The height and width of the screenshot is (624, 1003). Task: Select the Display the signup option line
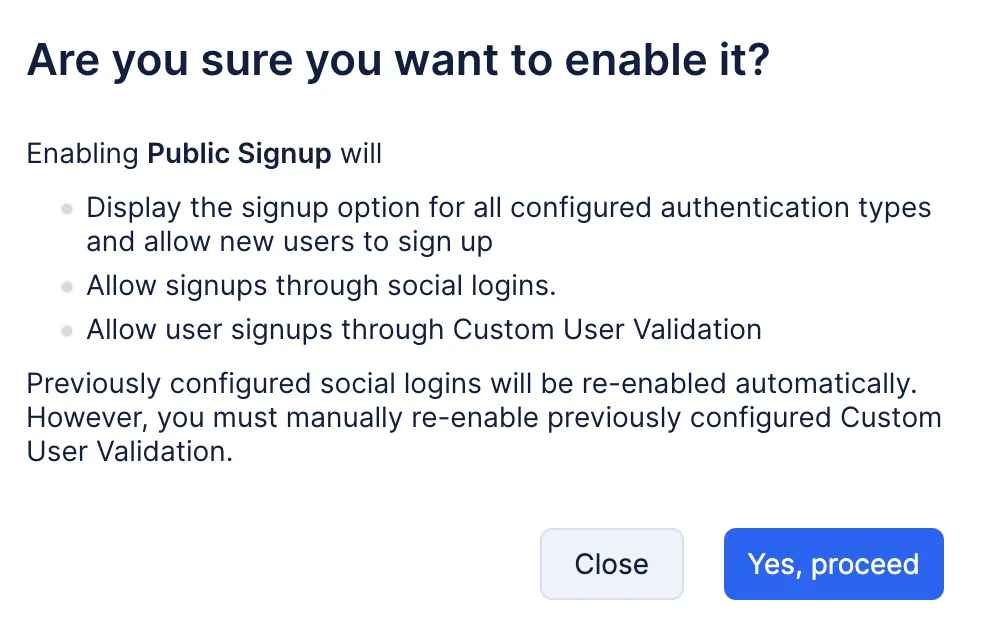(x=508, y=208)
